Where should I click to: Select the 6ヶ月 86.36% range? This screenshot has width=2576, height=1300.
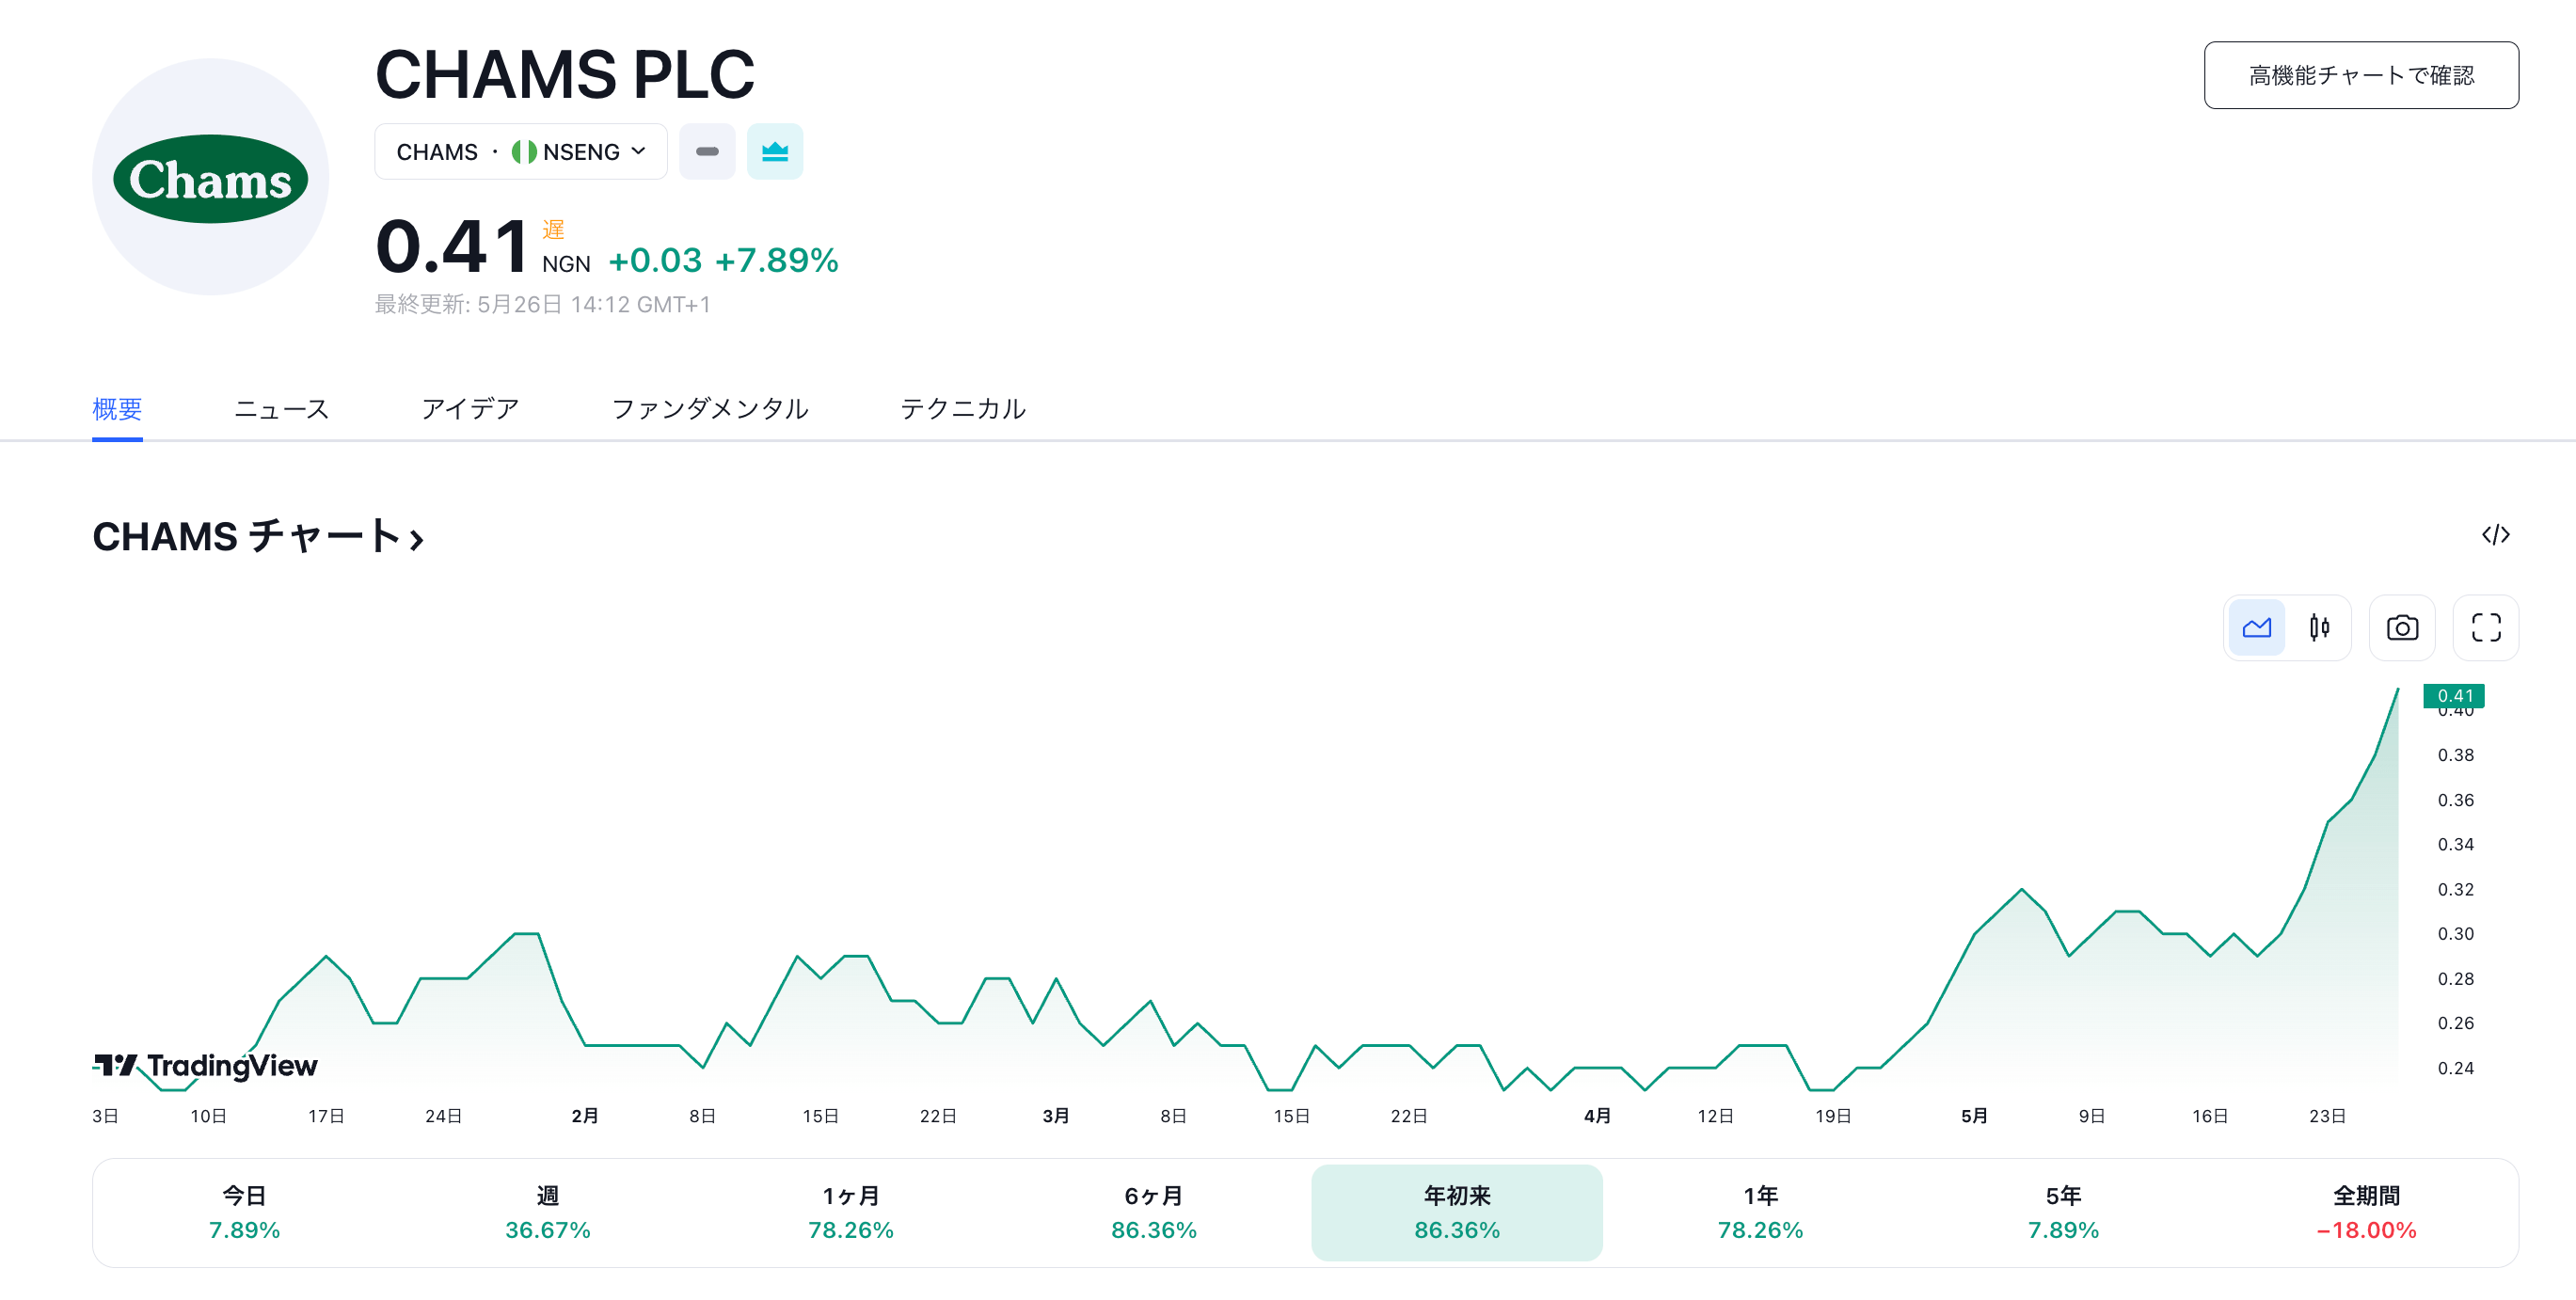pos(1154,1213)
